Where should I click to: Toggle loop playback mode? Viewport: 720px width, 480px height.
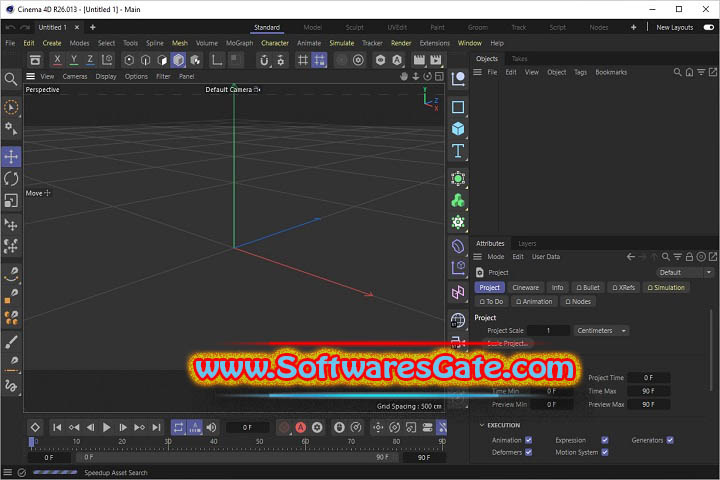point(178,428)
